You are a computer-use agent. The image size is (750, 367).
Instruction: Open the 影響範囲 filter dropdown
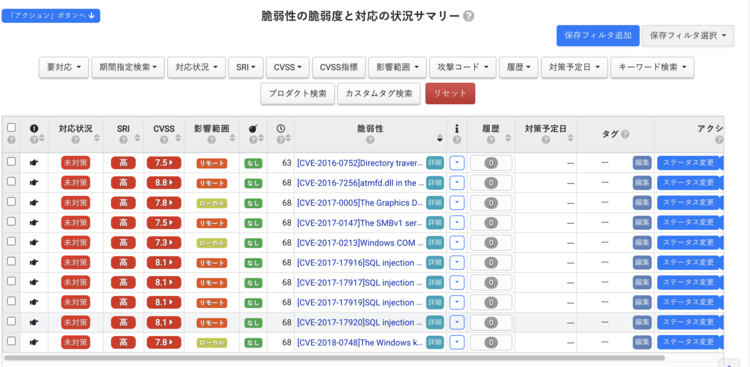point(397,67)
